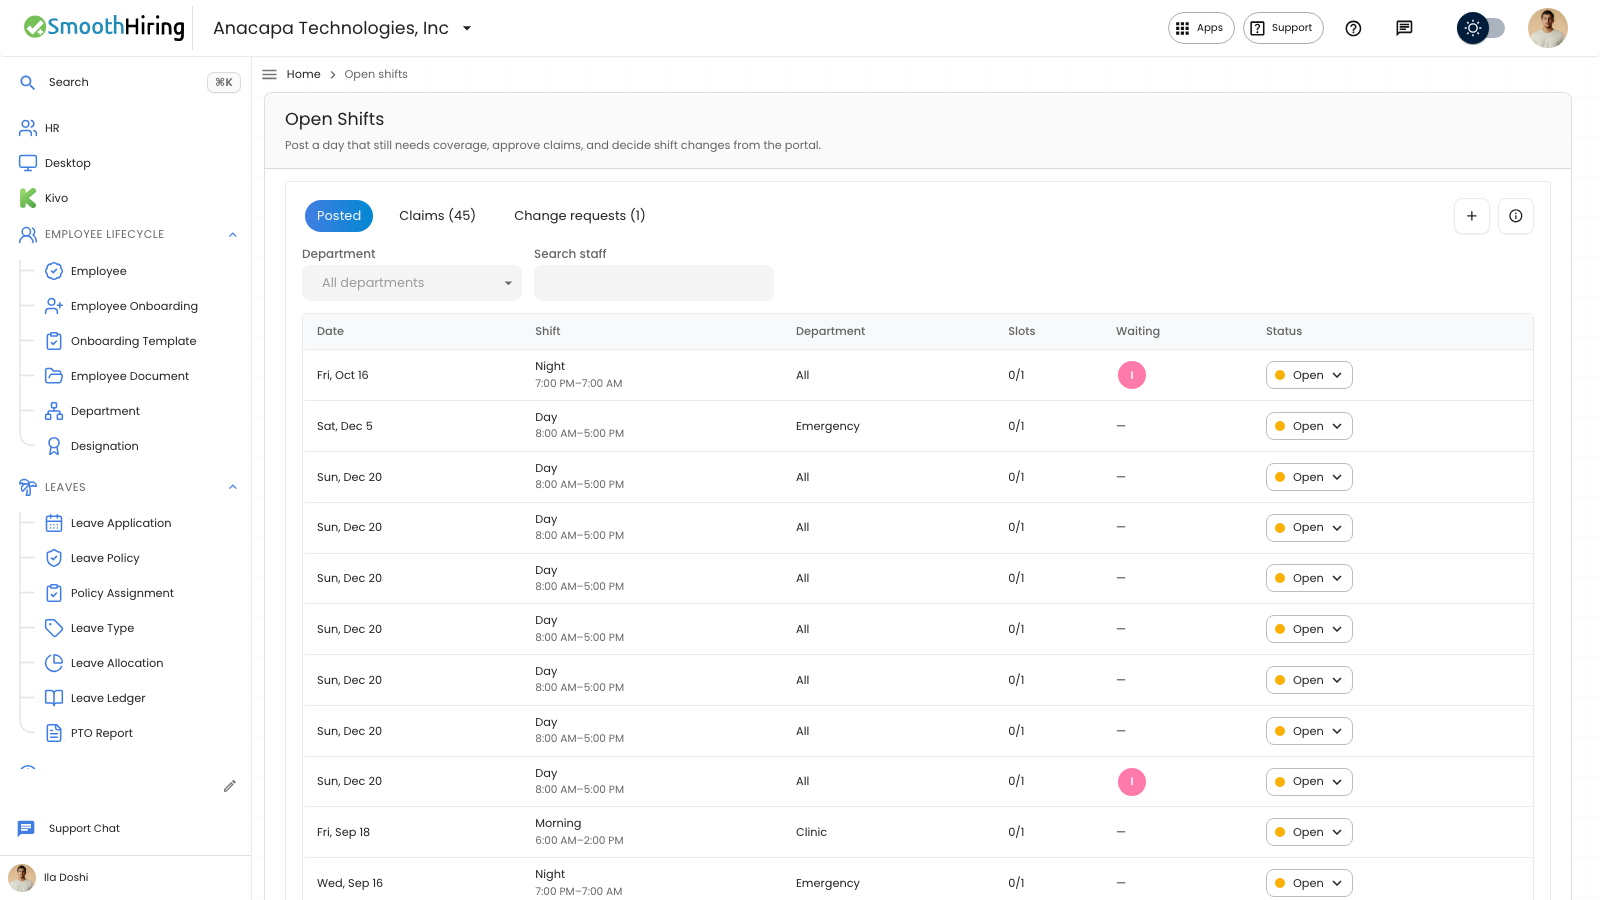Switch to the Claims (45) tab
Image resolution: width=1600 pixels, height=900 pixels.
pos(437,216)
